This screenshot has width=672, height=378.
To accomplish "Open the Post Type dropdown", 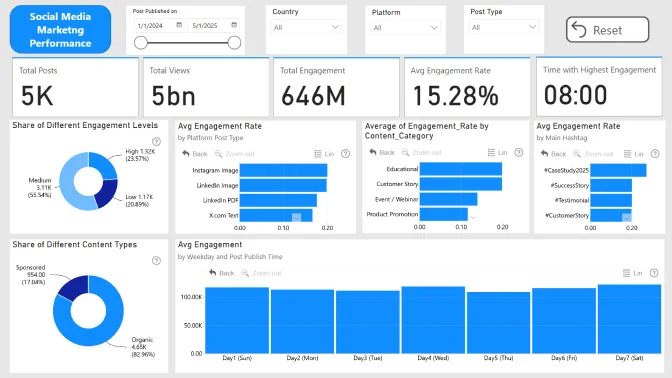I will click(504, 27).
